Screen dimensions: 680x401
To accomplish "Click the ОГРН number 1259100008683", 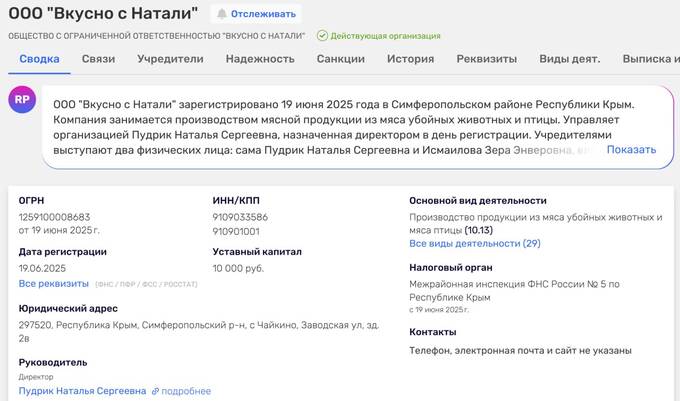I will (x=54, y=217).
